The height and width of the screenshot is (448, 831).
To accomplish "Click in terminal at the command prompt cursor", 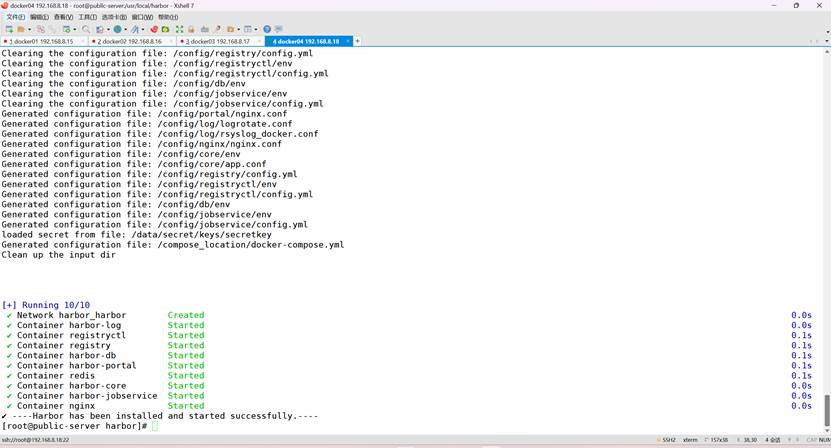I will coord(155,426).
